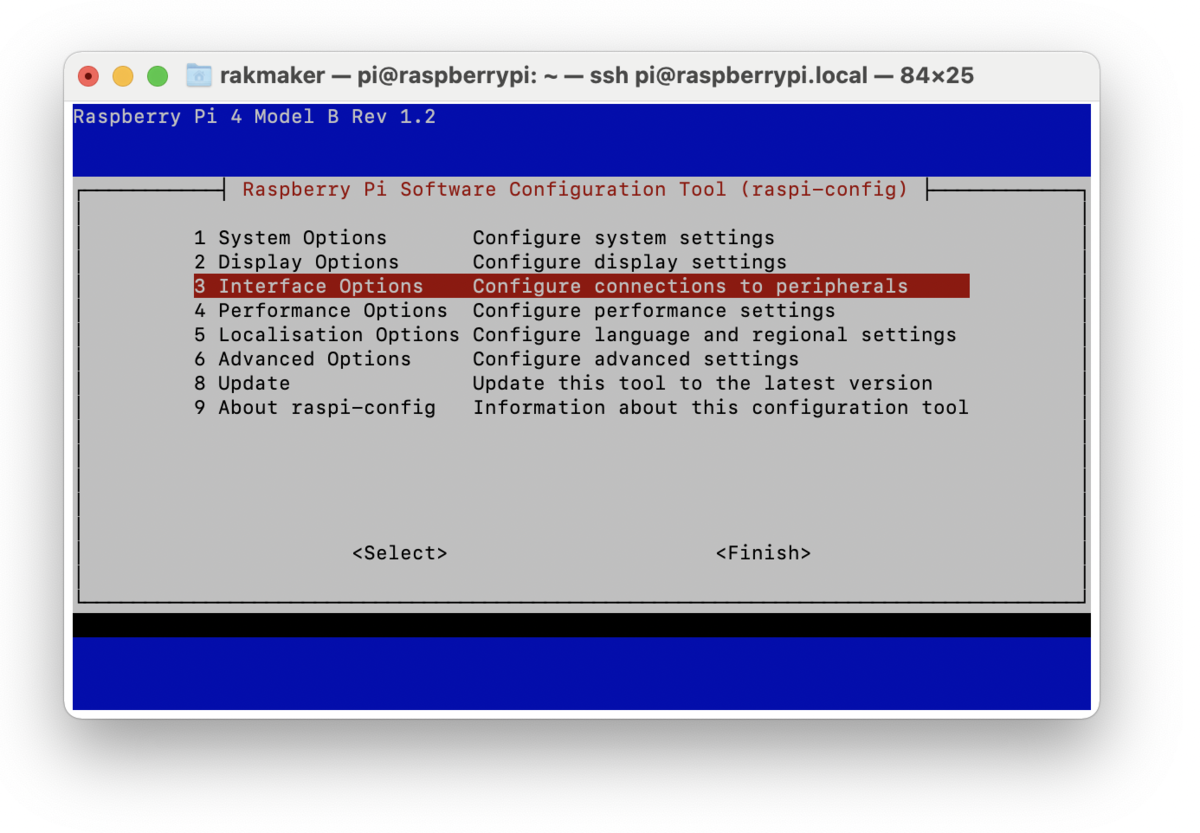Click 'Configure display settings' description
Image resolution: width=1200 pixels, height=833 pixels.
point(629,262)
